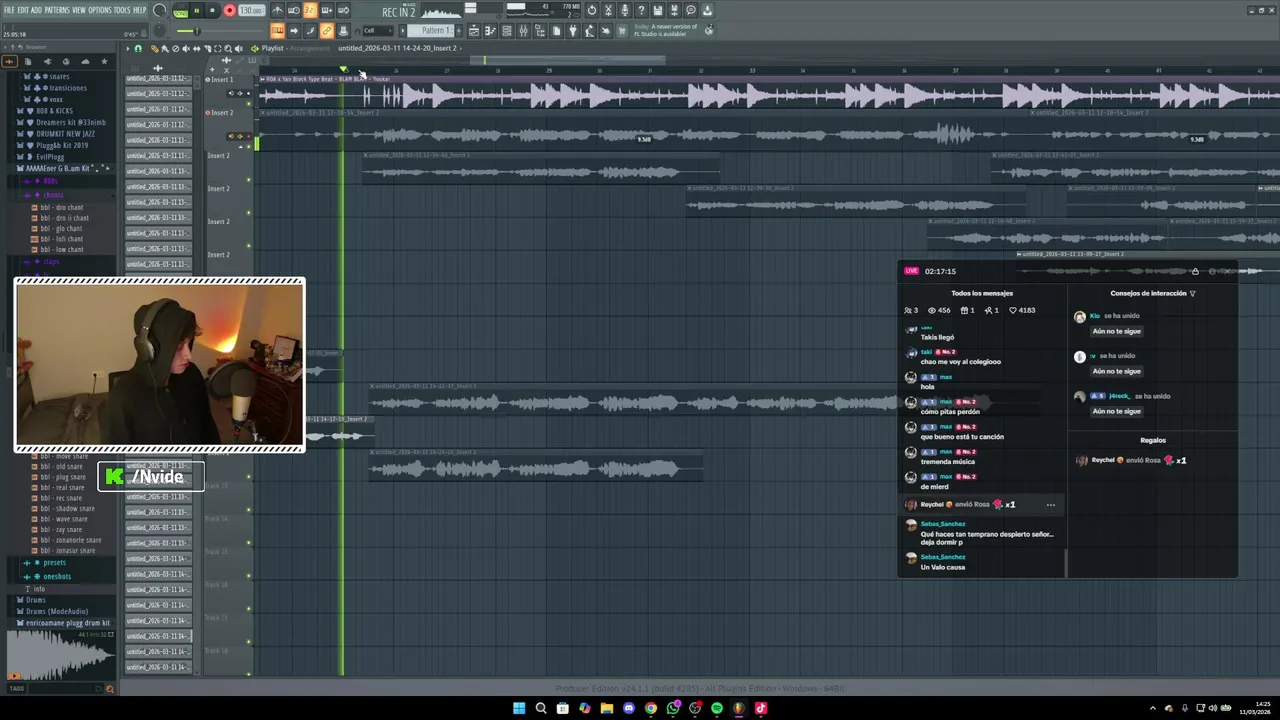
Task: Toggle countdown before recording (3 2 icon)
Action: [x=310, y=11]
